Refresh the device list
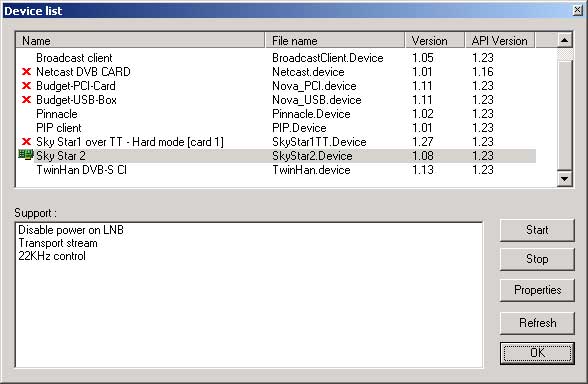588x384 pixels. click(537, 323)
